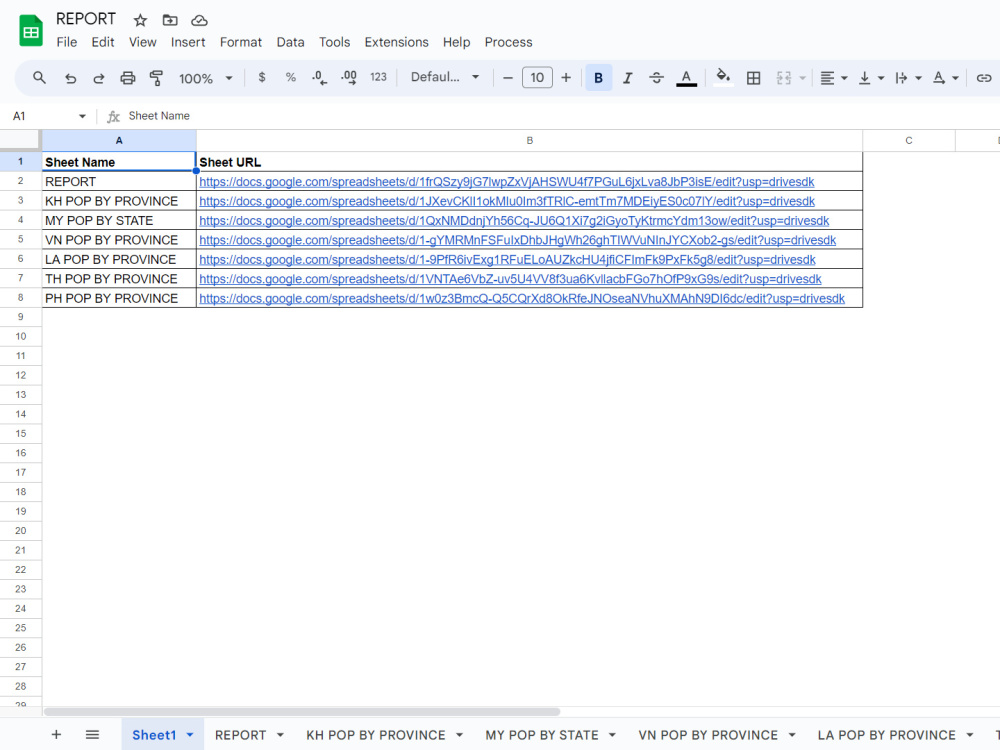This screenshot has width=1000, height=750.
Task: Open the Format menu
Action: pyautogui.click(x=240, y=42)
